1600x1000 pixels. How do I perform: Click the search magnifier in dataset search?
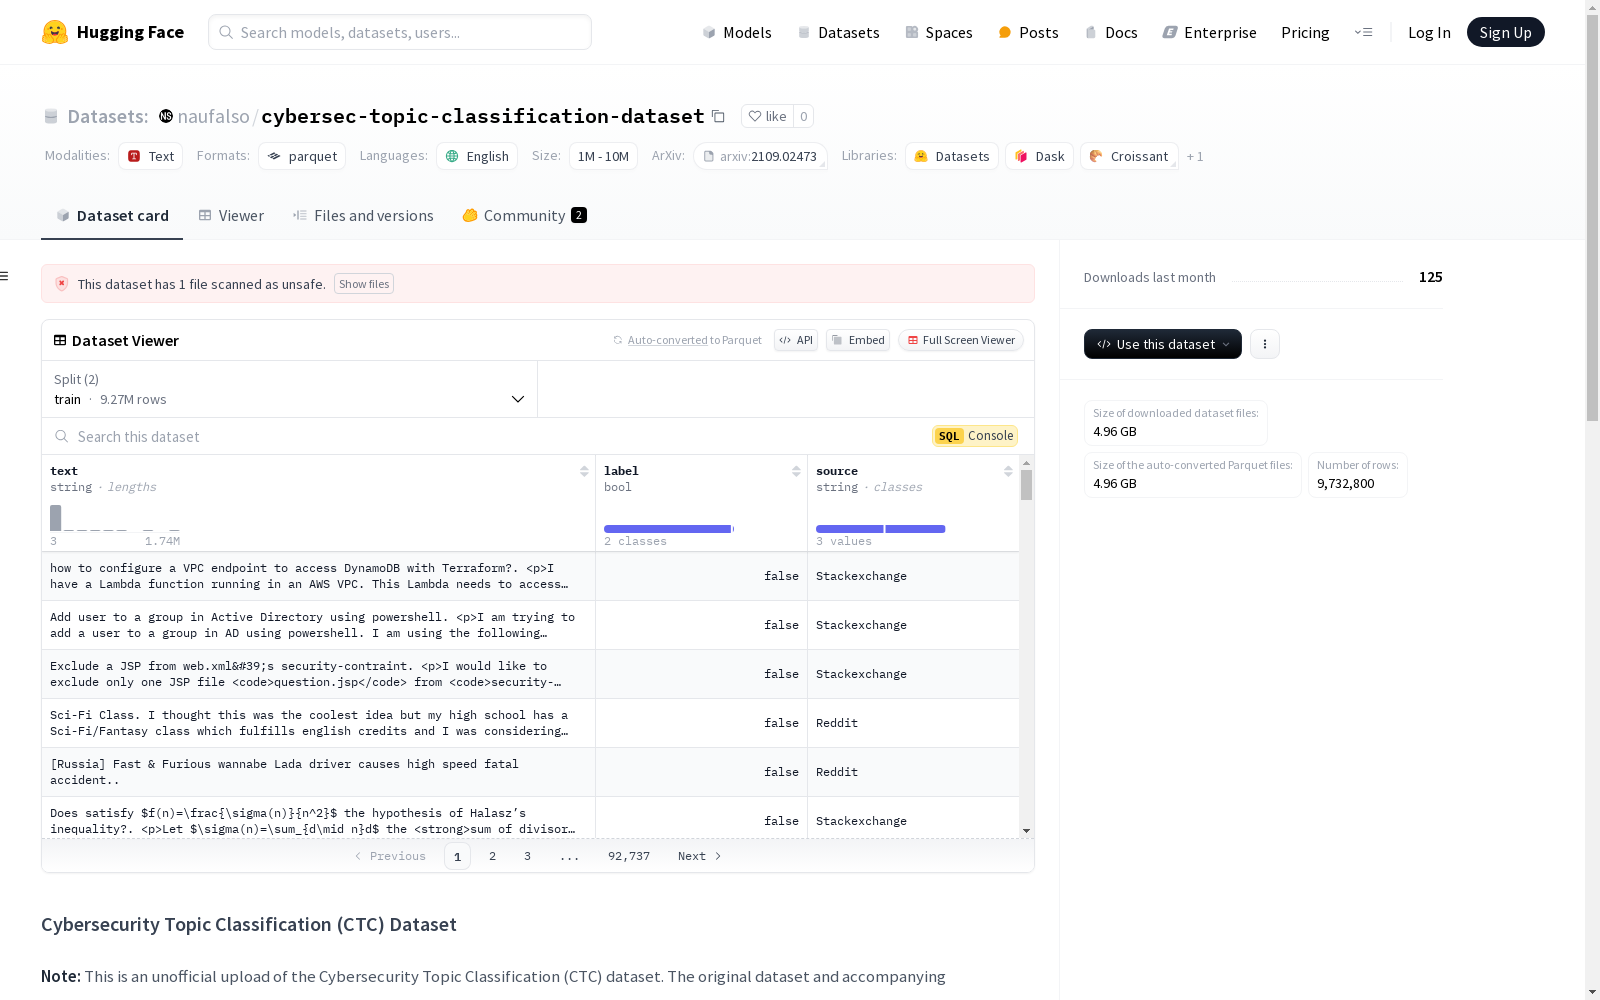click(62, 436)
